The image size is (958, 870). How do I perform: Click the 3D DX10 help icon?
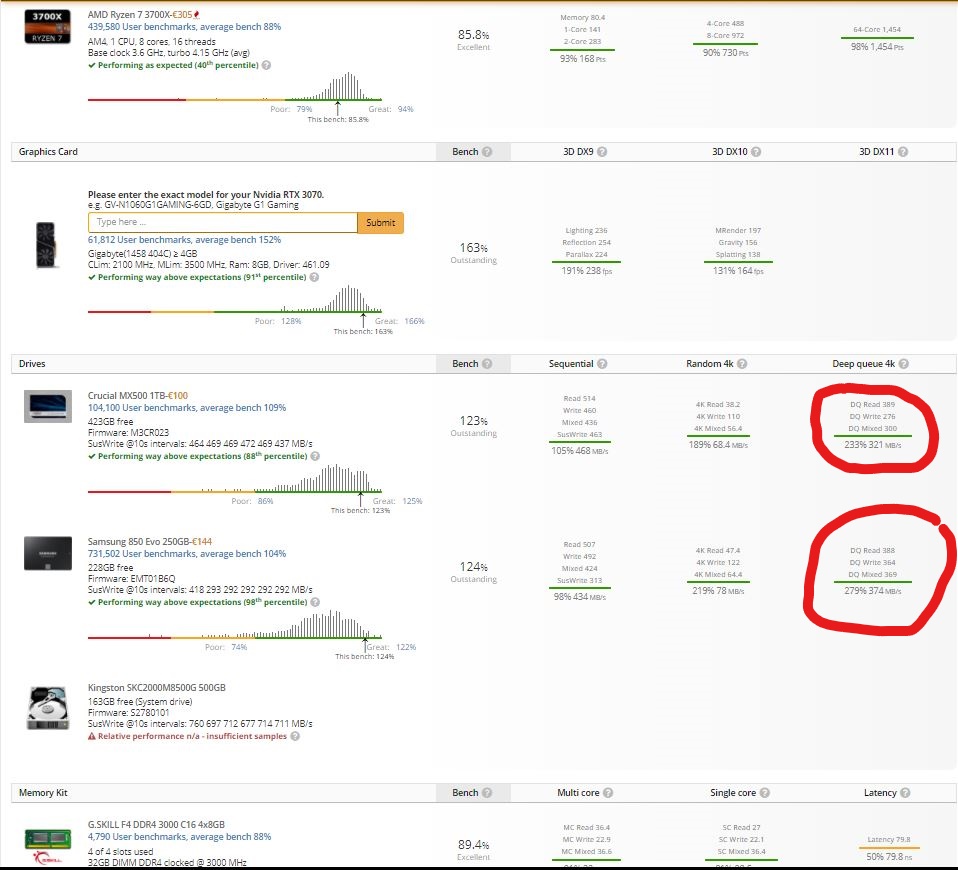pos(756,152)
